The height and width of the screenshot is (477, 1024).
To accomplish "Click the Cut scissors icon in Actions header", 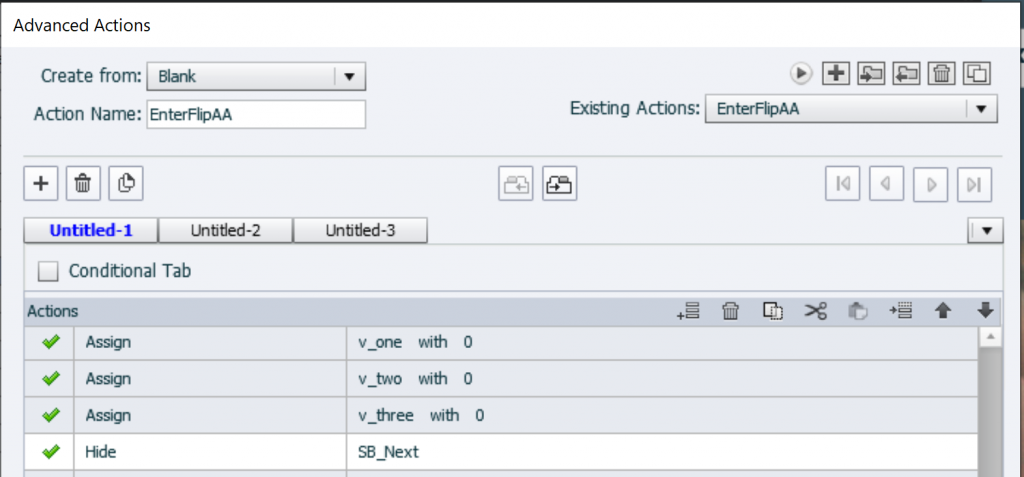I will click(x=815, y=312).
